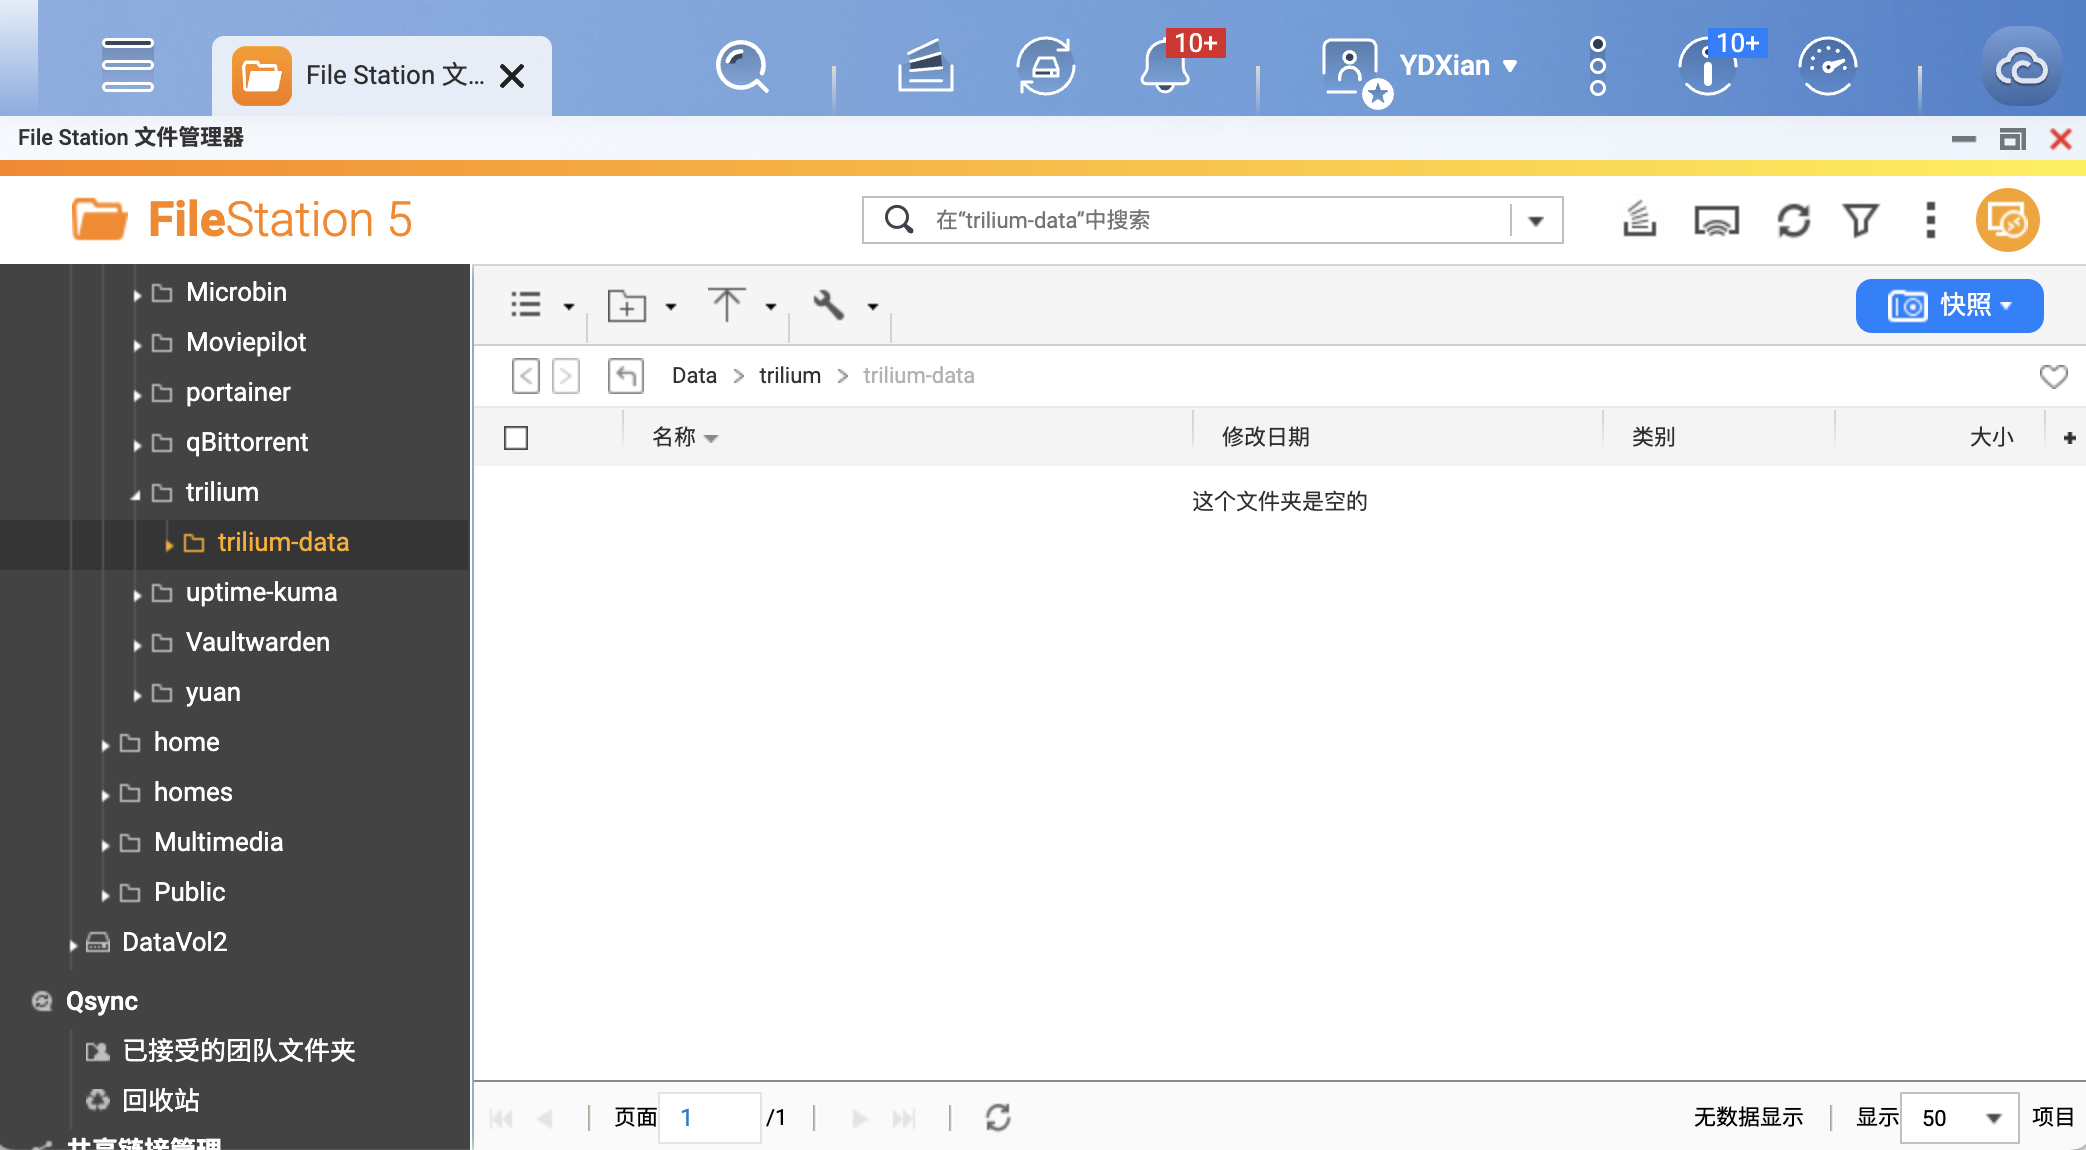Open external devices icon in top bar
Screen dimensions: 2086x1150
(x=1045, y=66)
